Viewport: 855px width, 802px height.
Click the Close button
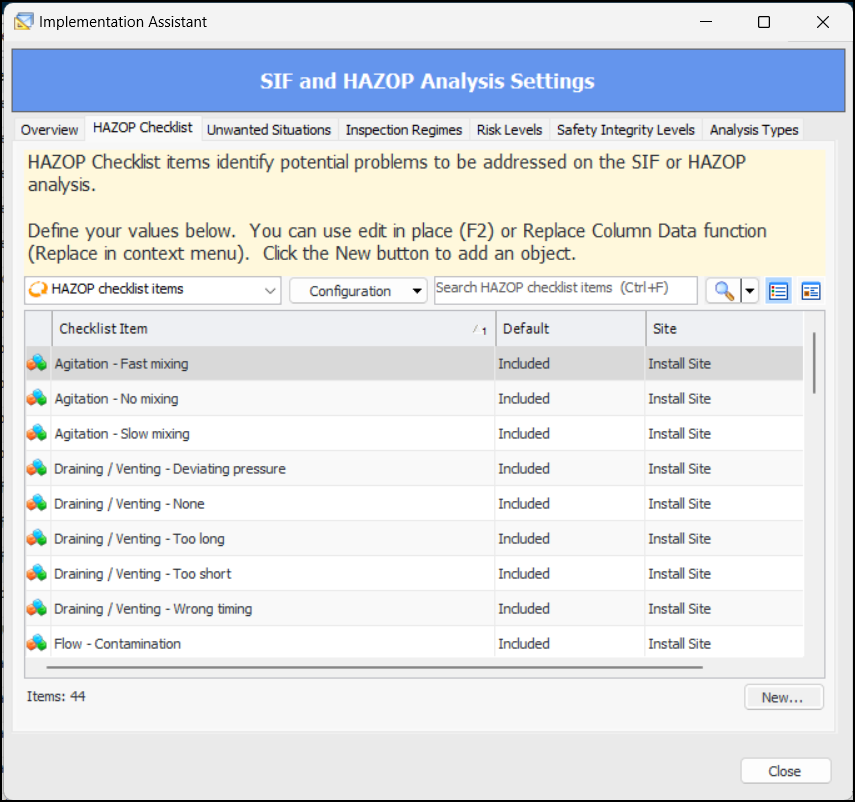click(785, 771)
